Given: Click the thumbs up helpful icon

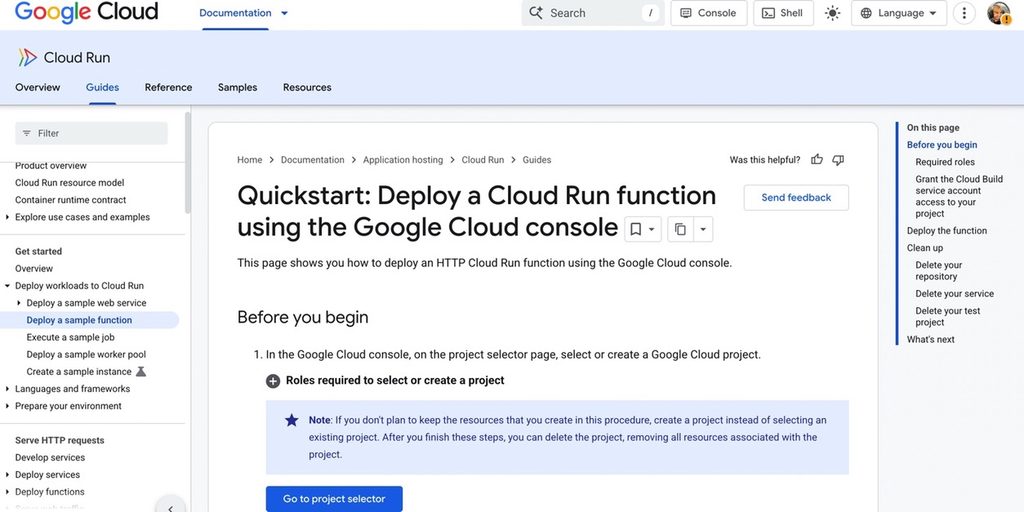Looking at the screenshot, I should tap(817, 159).
